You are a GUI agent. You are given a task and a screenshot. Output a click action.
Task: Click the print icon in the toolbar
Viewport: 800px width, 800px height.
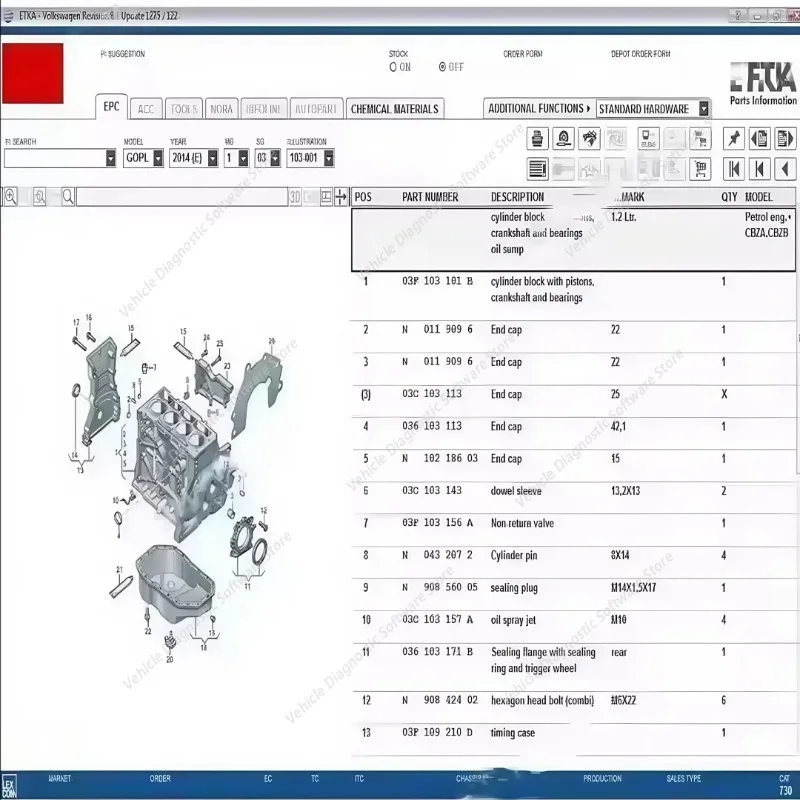(x=537, y=138)
